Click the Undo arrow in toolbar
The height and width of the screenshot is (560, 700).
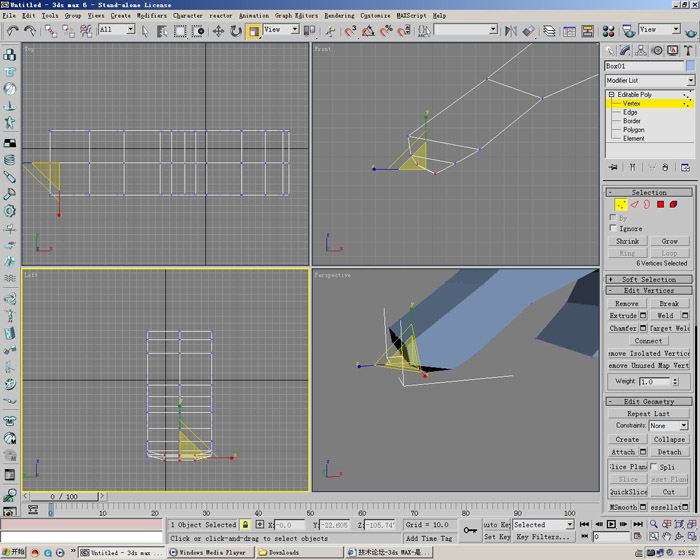click(12, 31)
